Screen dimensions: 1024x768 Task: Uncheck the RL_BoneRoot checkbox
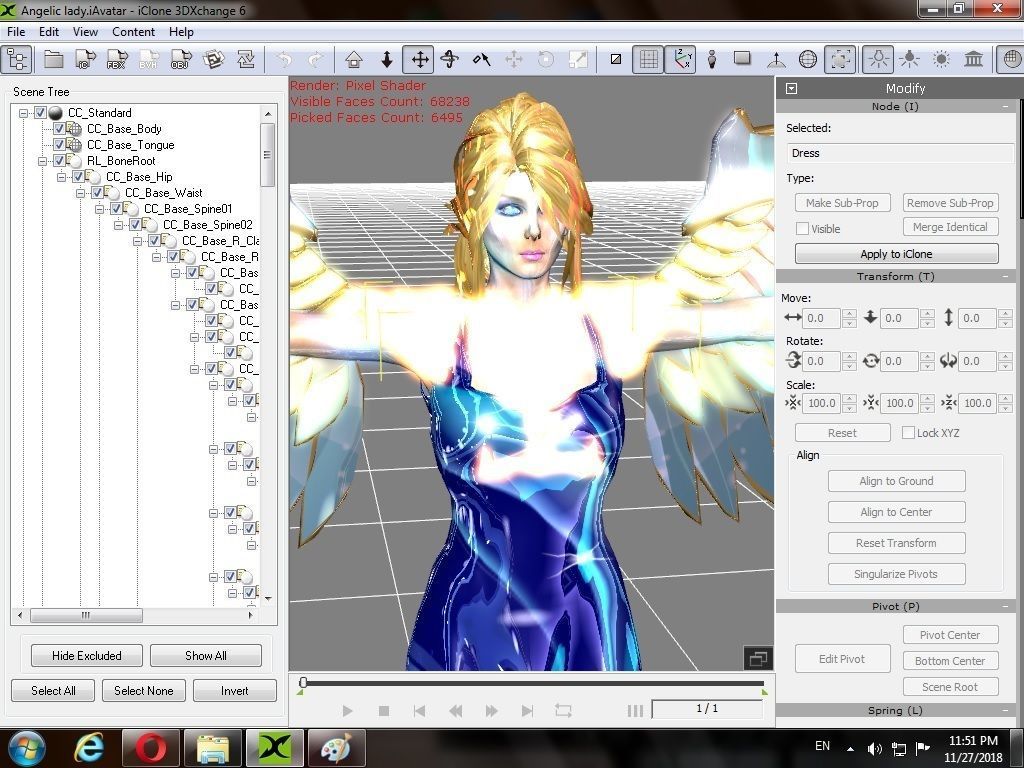(x=59, y=161)
